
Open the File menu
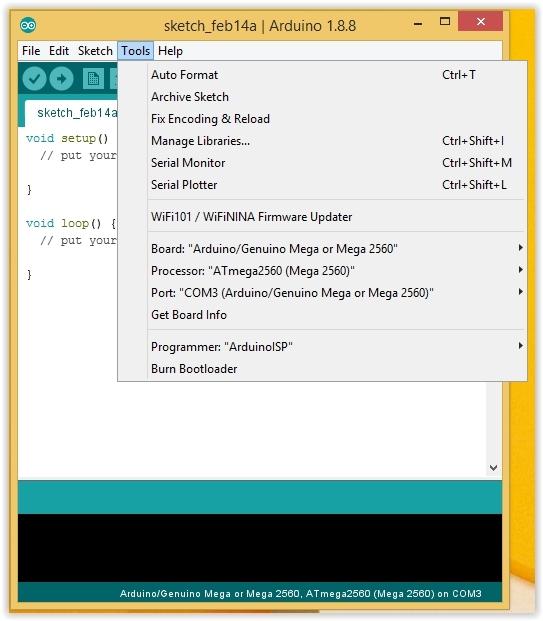pyautogui.click(x=31, y=51)
